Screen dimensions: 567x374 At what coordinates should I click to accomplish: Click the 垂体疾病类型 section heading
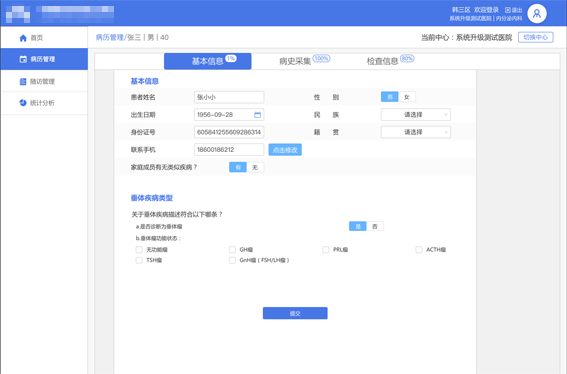click(152, 198)
